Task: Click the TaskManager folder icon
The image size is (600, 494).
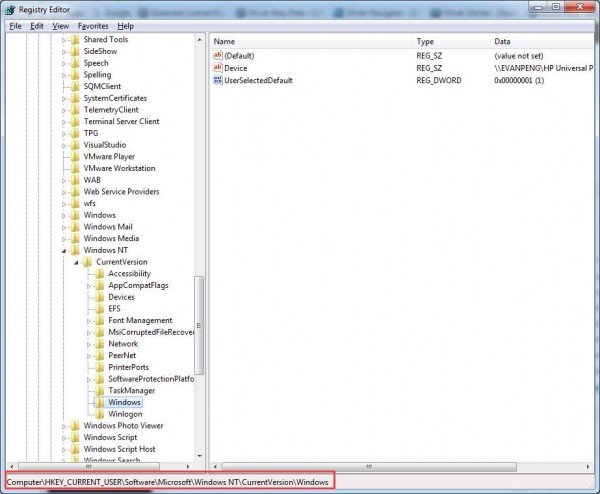Action: click(x=100, y=391)
